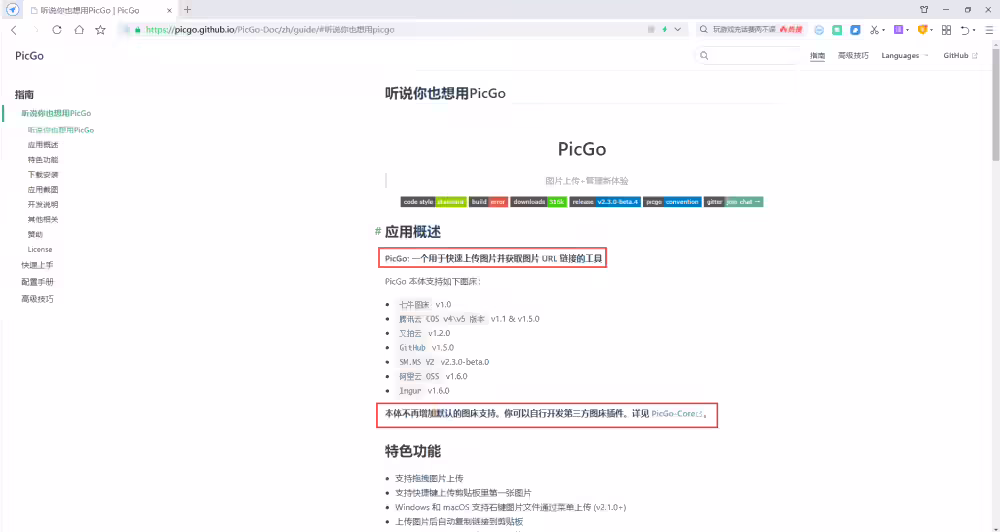Go to 赞助 in the sidebar
1000x532 pixels.
35,235
